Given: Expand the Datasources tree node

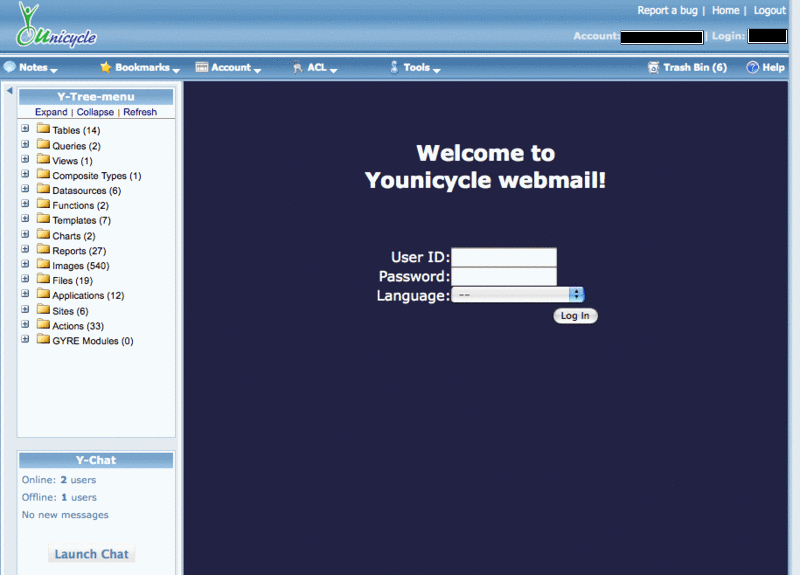Looking at the screenshot, I should (25, 190).
